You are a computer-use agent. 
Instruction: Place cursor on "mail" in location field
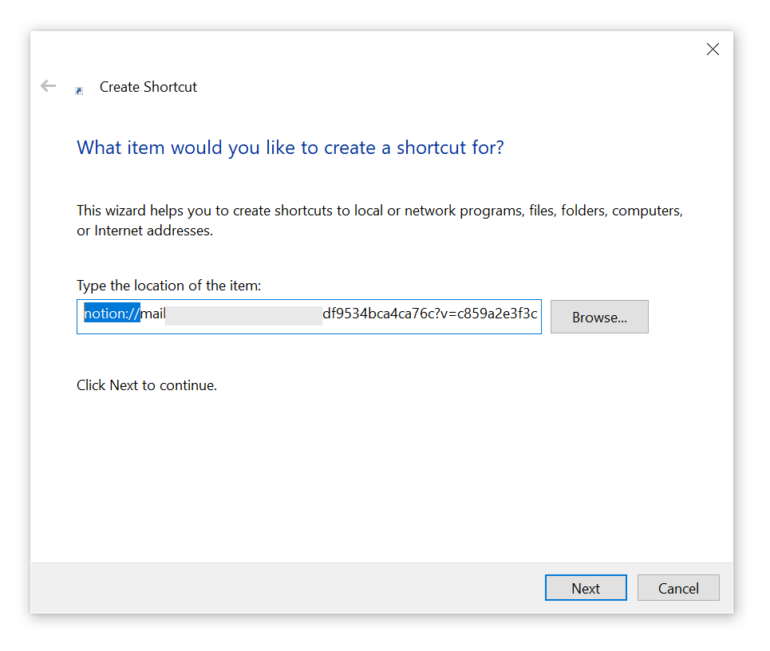(153, 315)
